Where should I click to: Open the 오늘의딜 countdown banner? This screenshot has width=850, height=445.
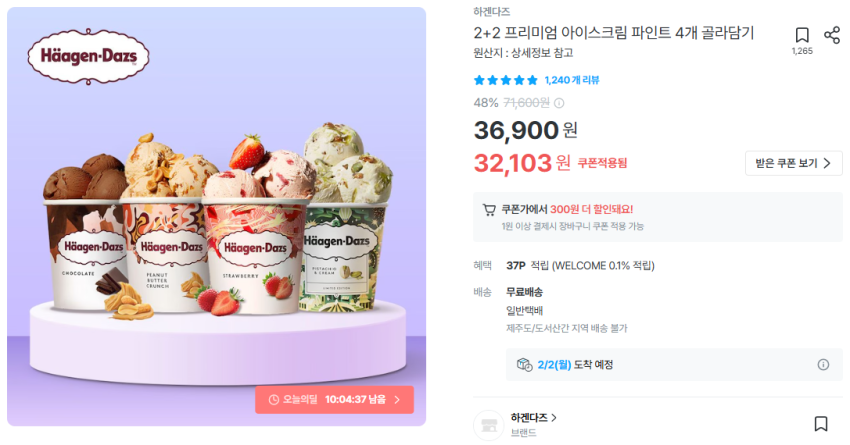click(x=334, y=400)
